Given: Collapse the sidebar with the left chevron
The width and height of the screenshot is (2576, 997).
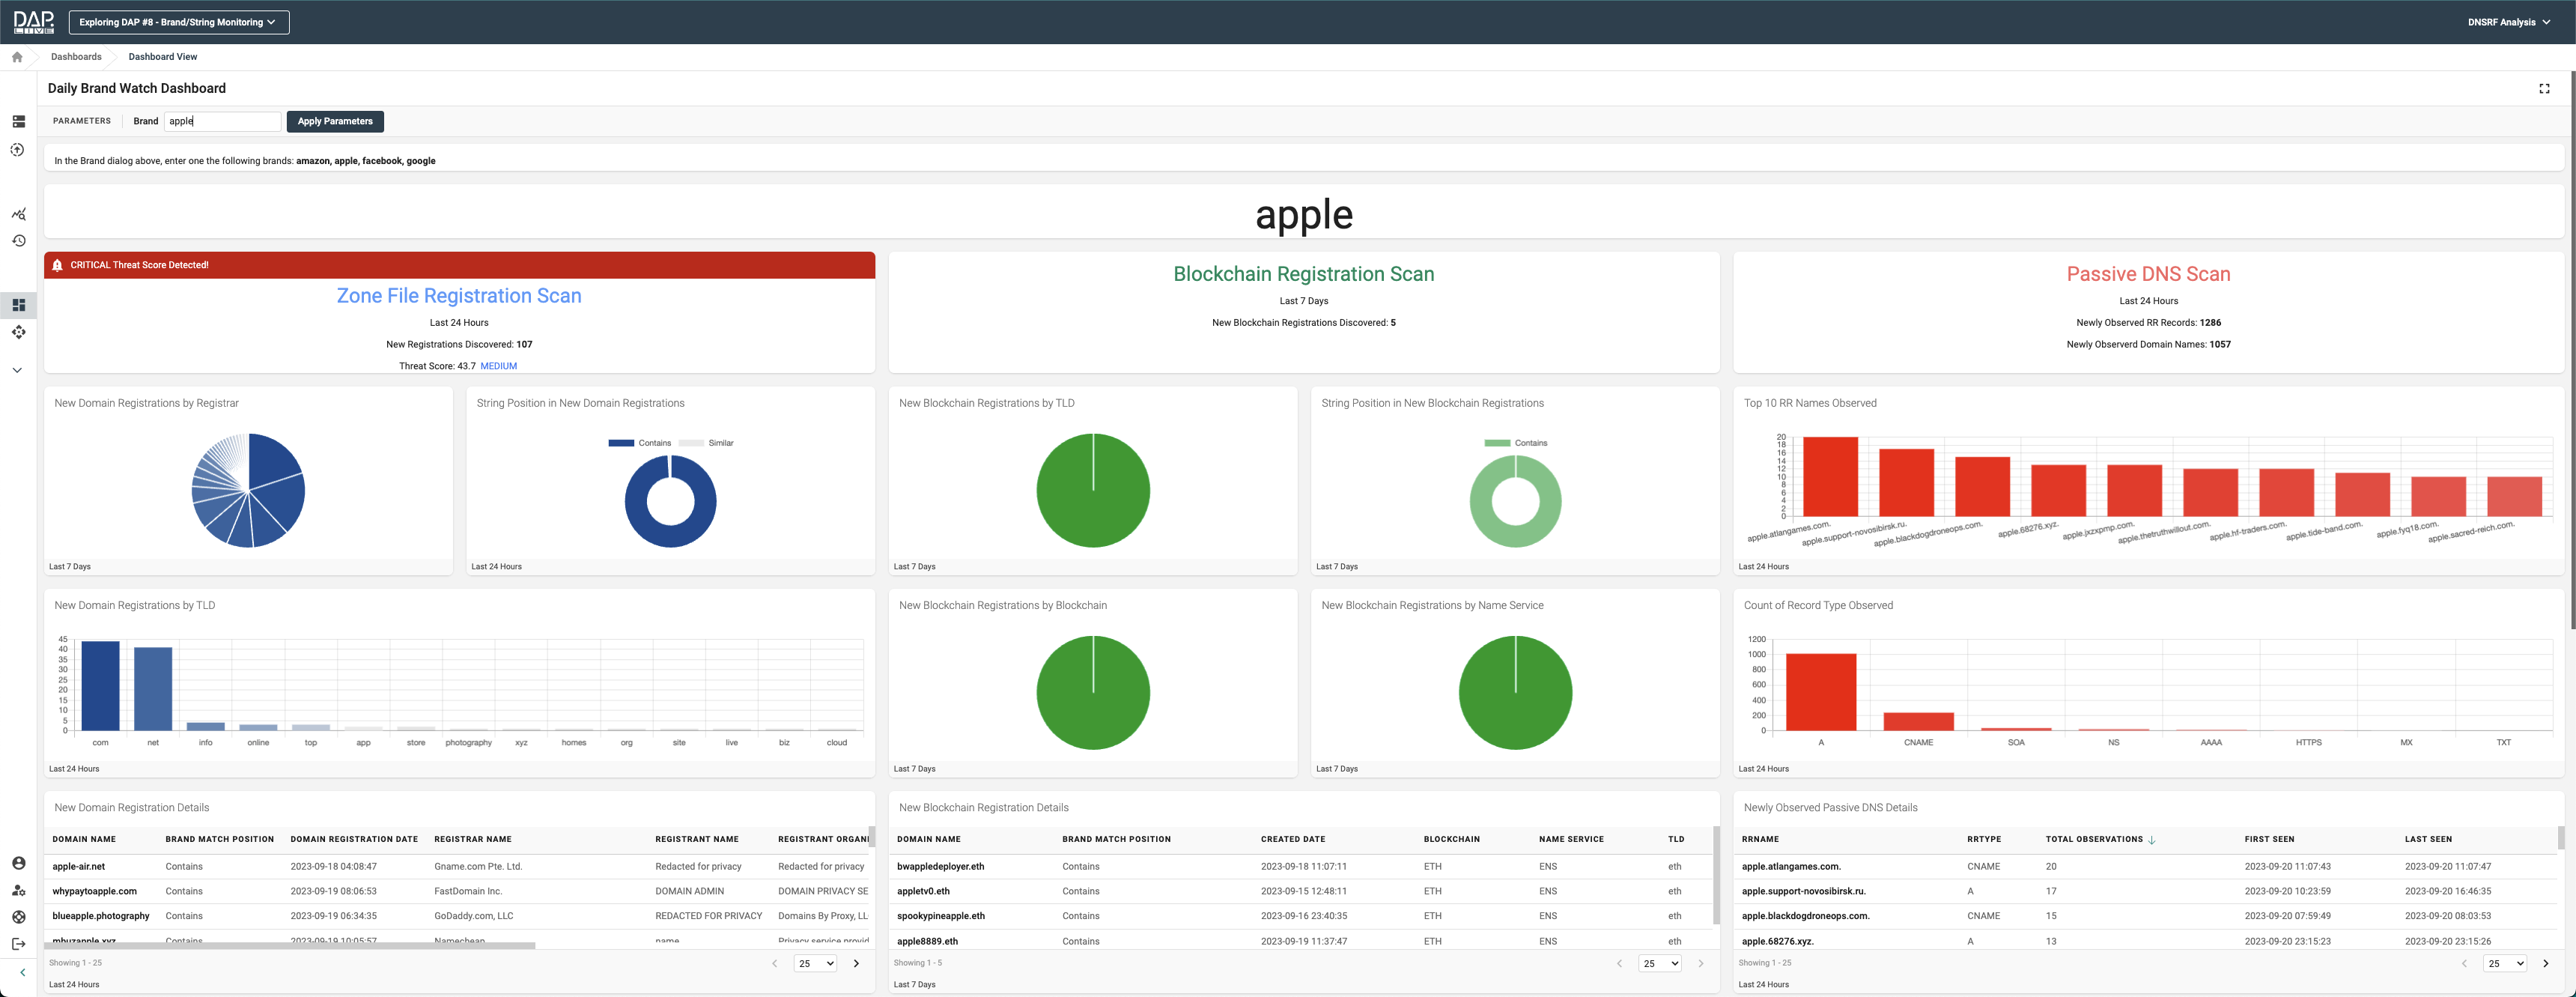Looking at the screenshot, I should click(22, 972).
